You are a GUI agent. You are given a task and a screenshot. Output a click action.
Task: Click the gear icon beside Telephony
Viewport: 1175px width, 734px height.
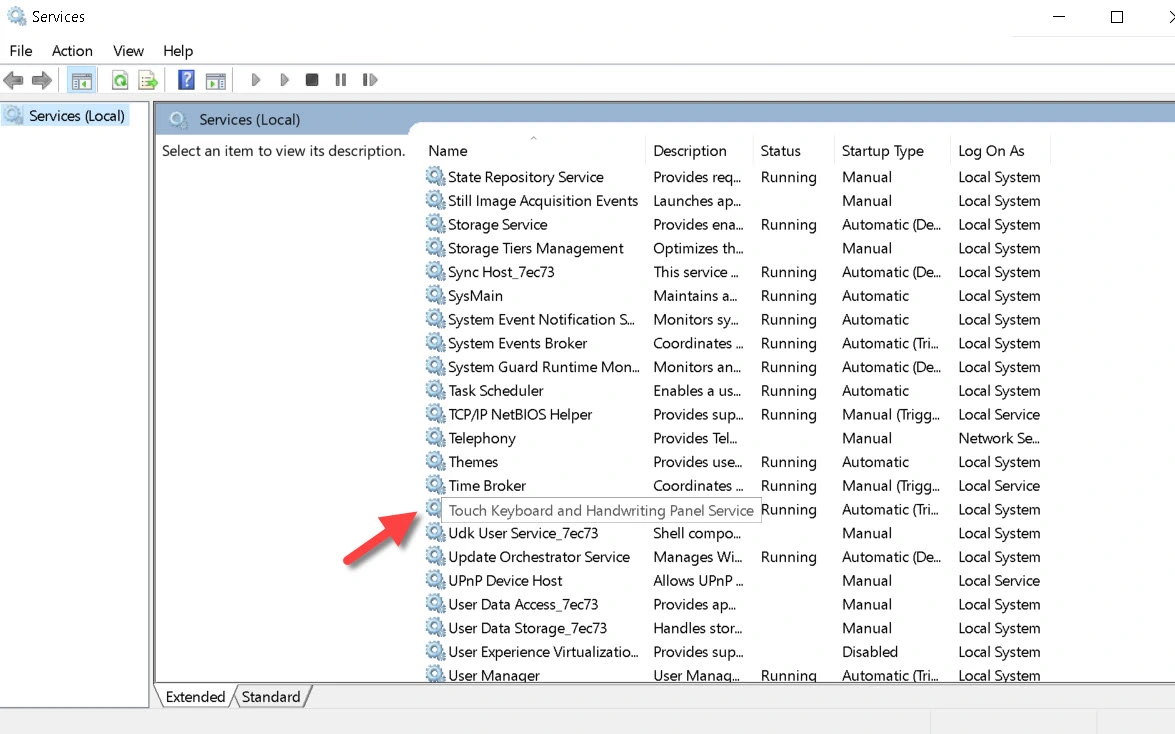(435, 437)
